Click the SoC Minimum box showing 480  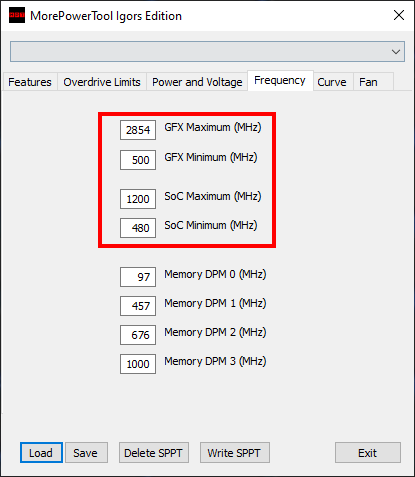138,228
